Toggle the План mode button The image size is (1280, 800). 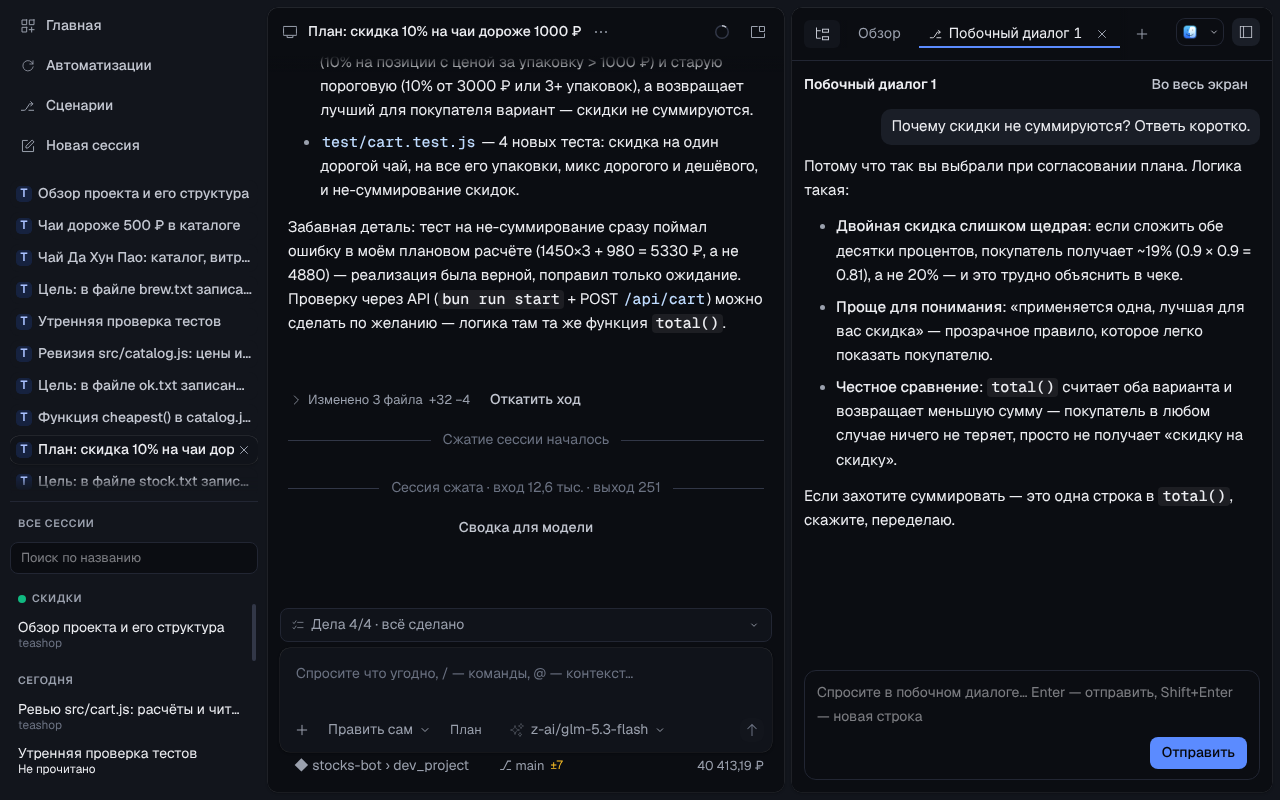pyautogui.click(x=465, y=730)
